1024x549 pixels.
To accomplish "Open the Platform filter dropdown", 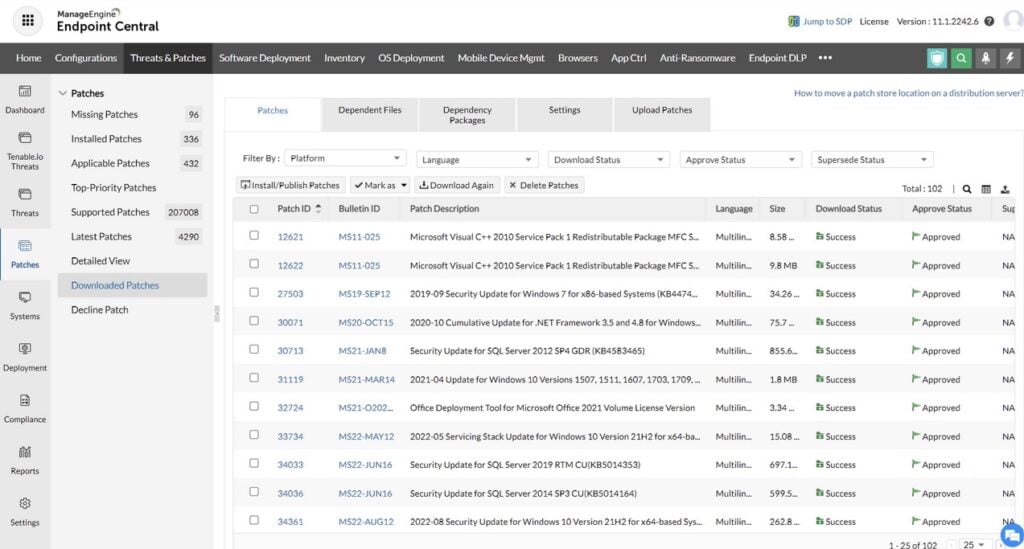I will pyautogui.click(x=345, y=158).
